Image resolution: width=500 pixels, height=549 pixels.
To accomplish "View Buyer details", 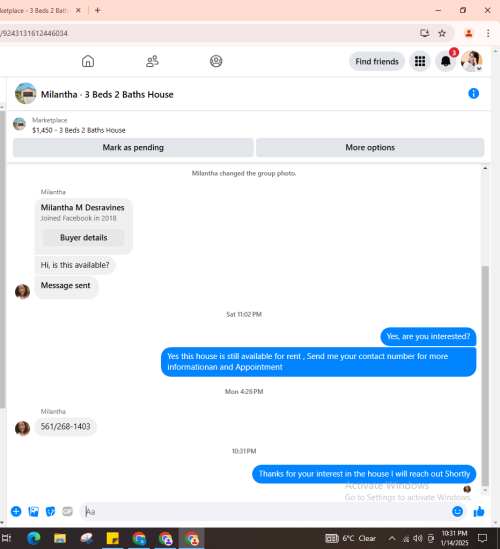I will [83, 238].
